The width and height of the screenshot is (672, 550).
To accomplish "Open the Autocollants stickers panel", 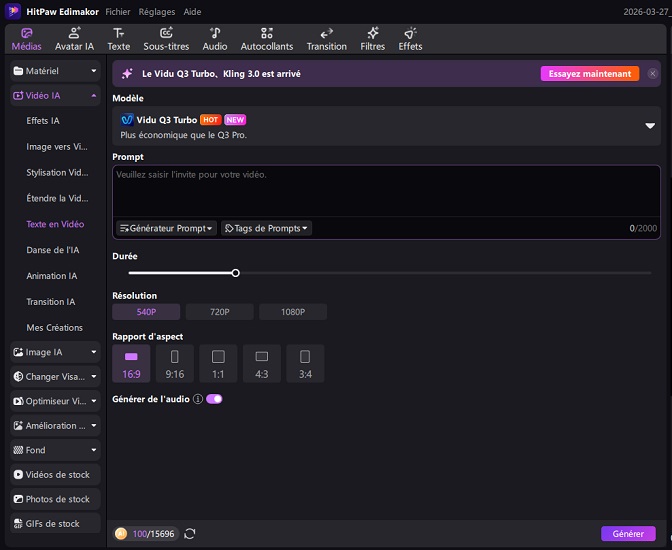I will 267,38.
